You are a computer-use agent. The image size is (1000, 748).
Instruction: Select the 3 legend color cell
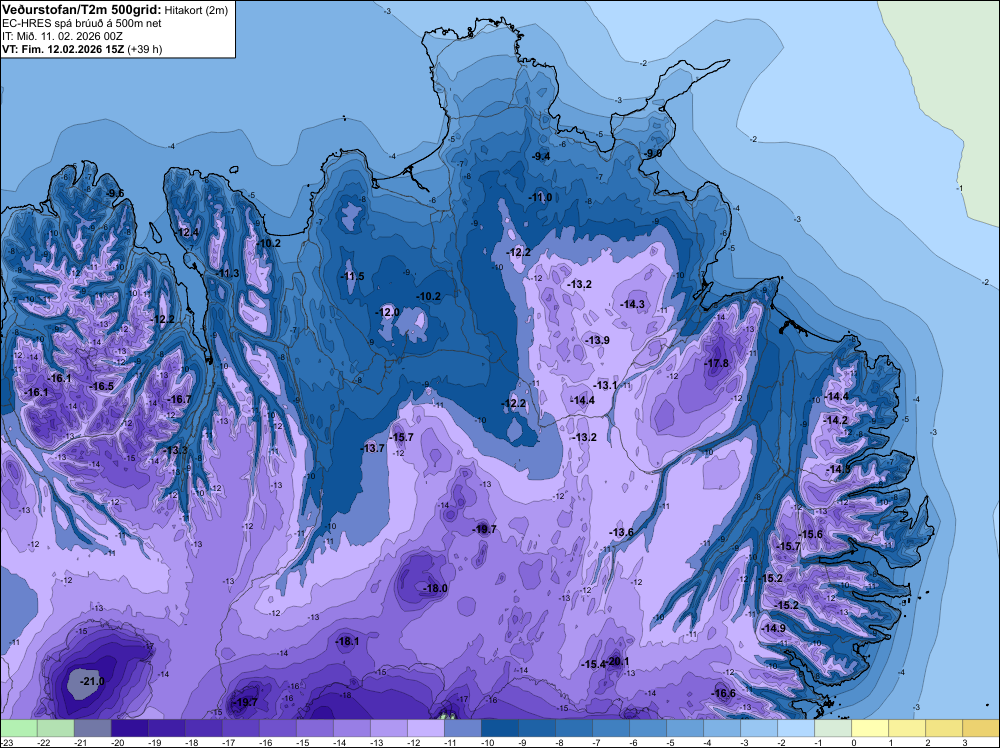tap(980, 728)
